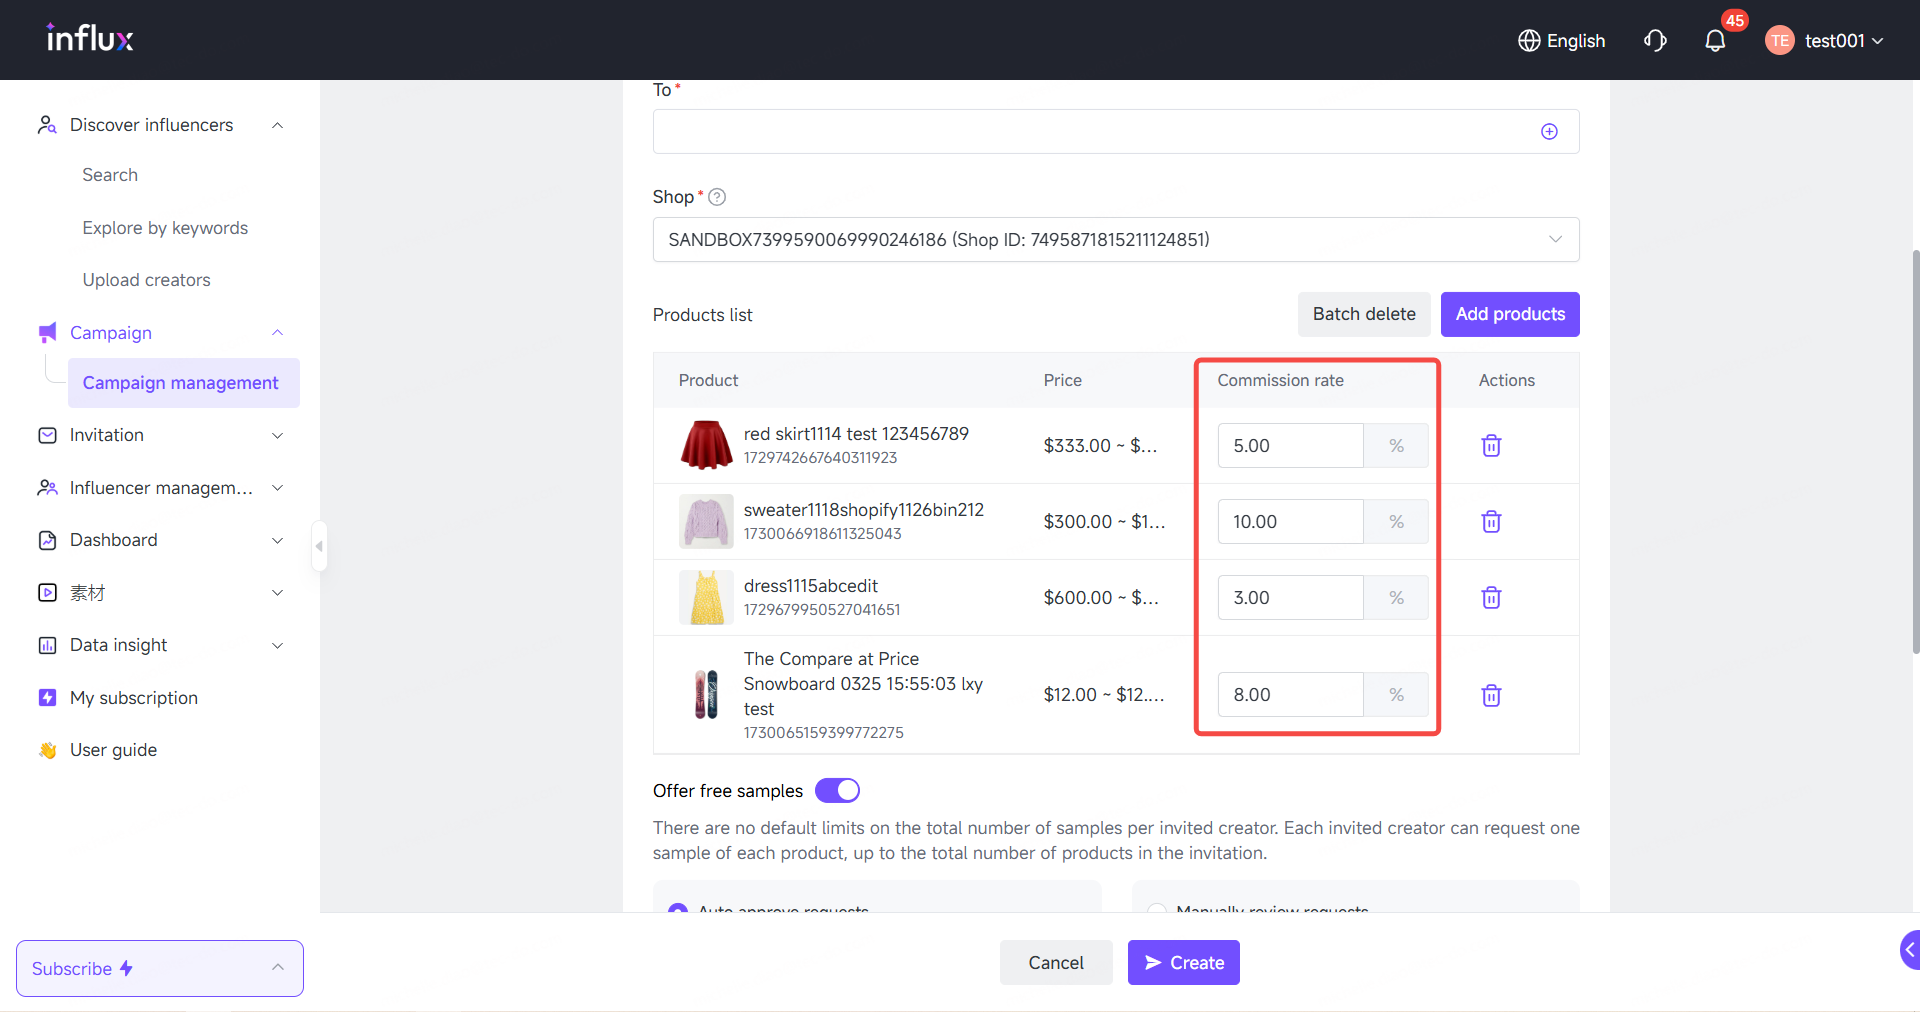
Task: Open the Shop selection dropdown
Action: click(1115, 240)
